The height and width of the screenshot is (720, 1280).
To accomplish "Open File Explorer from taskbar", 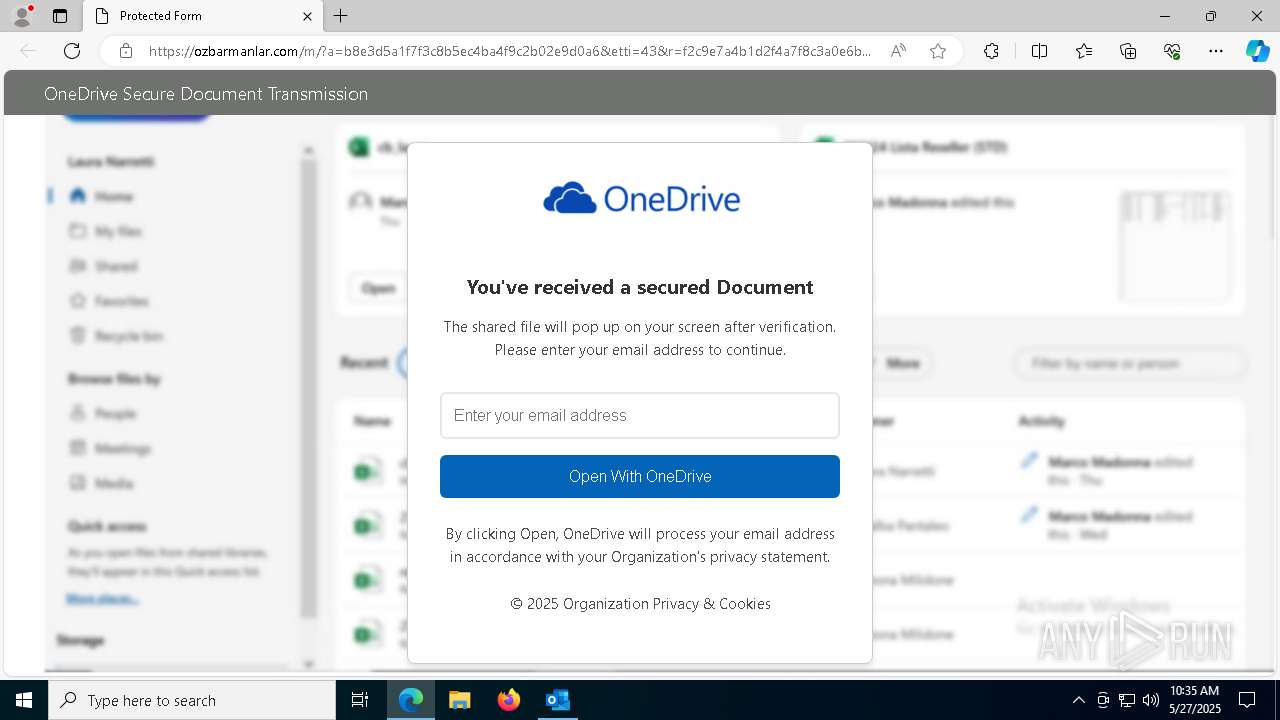I will click(459, 700).
